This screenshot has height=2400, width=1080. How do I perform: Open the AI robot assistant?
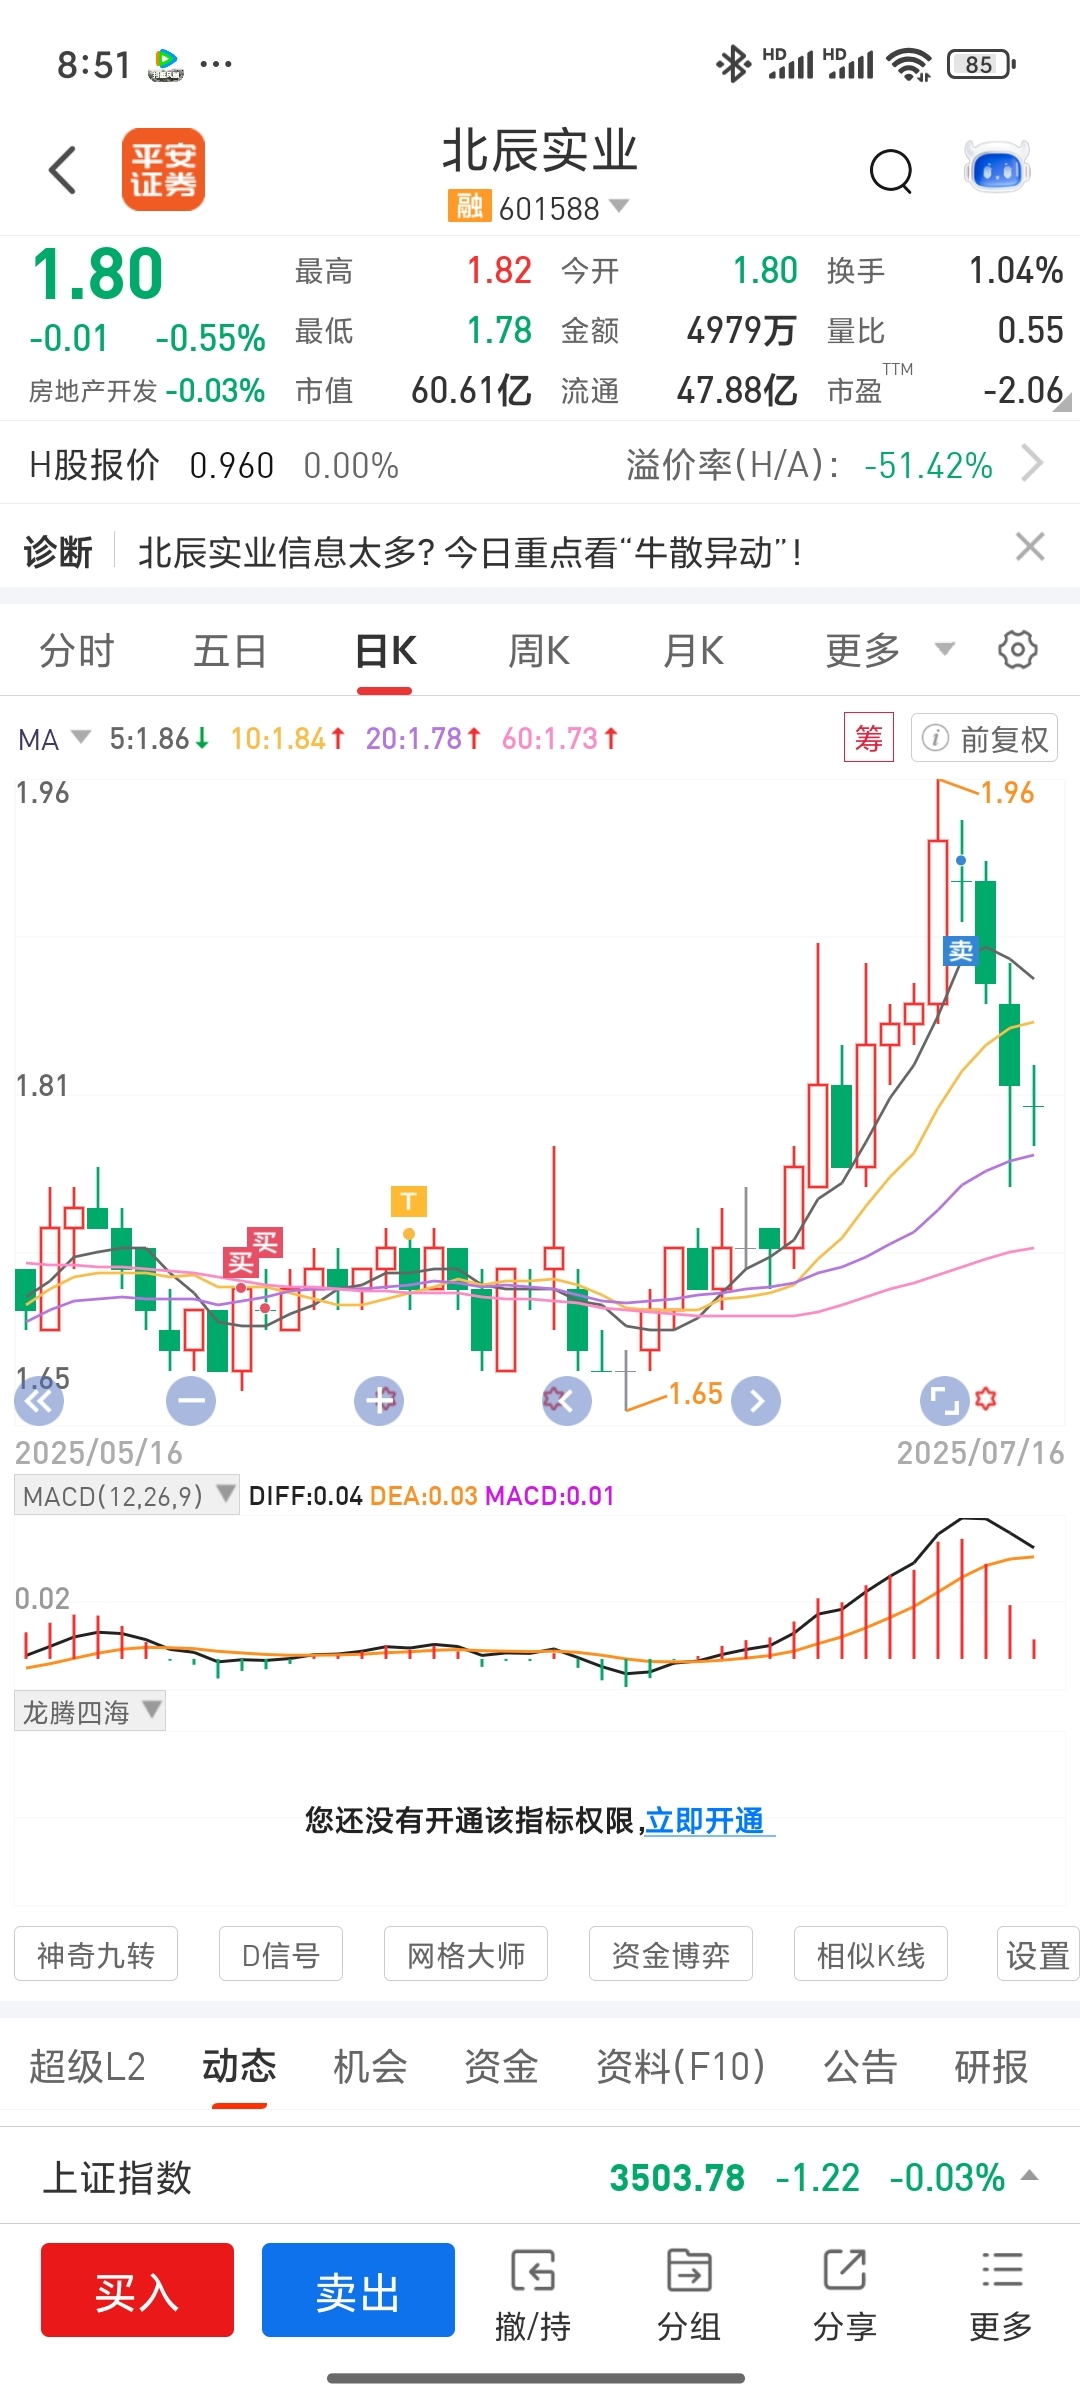[997, 167]
